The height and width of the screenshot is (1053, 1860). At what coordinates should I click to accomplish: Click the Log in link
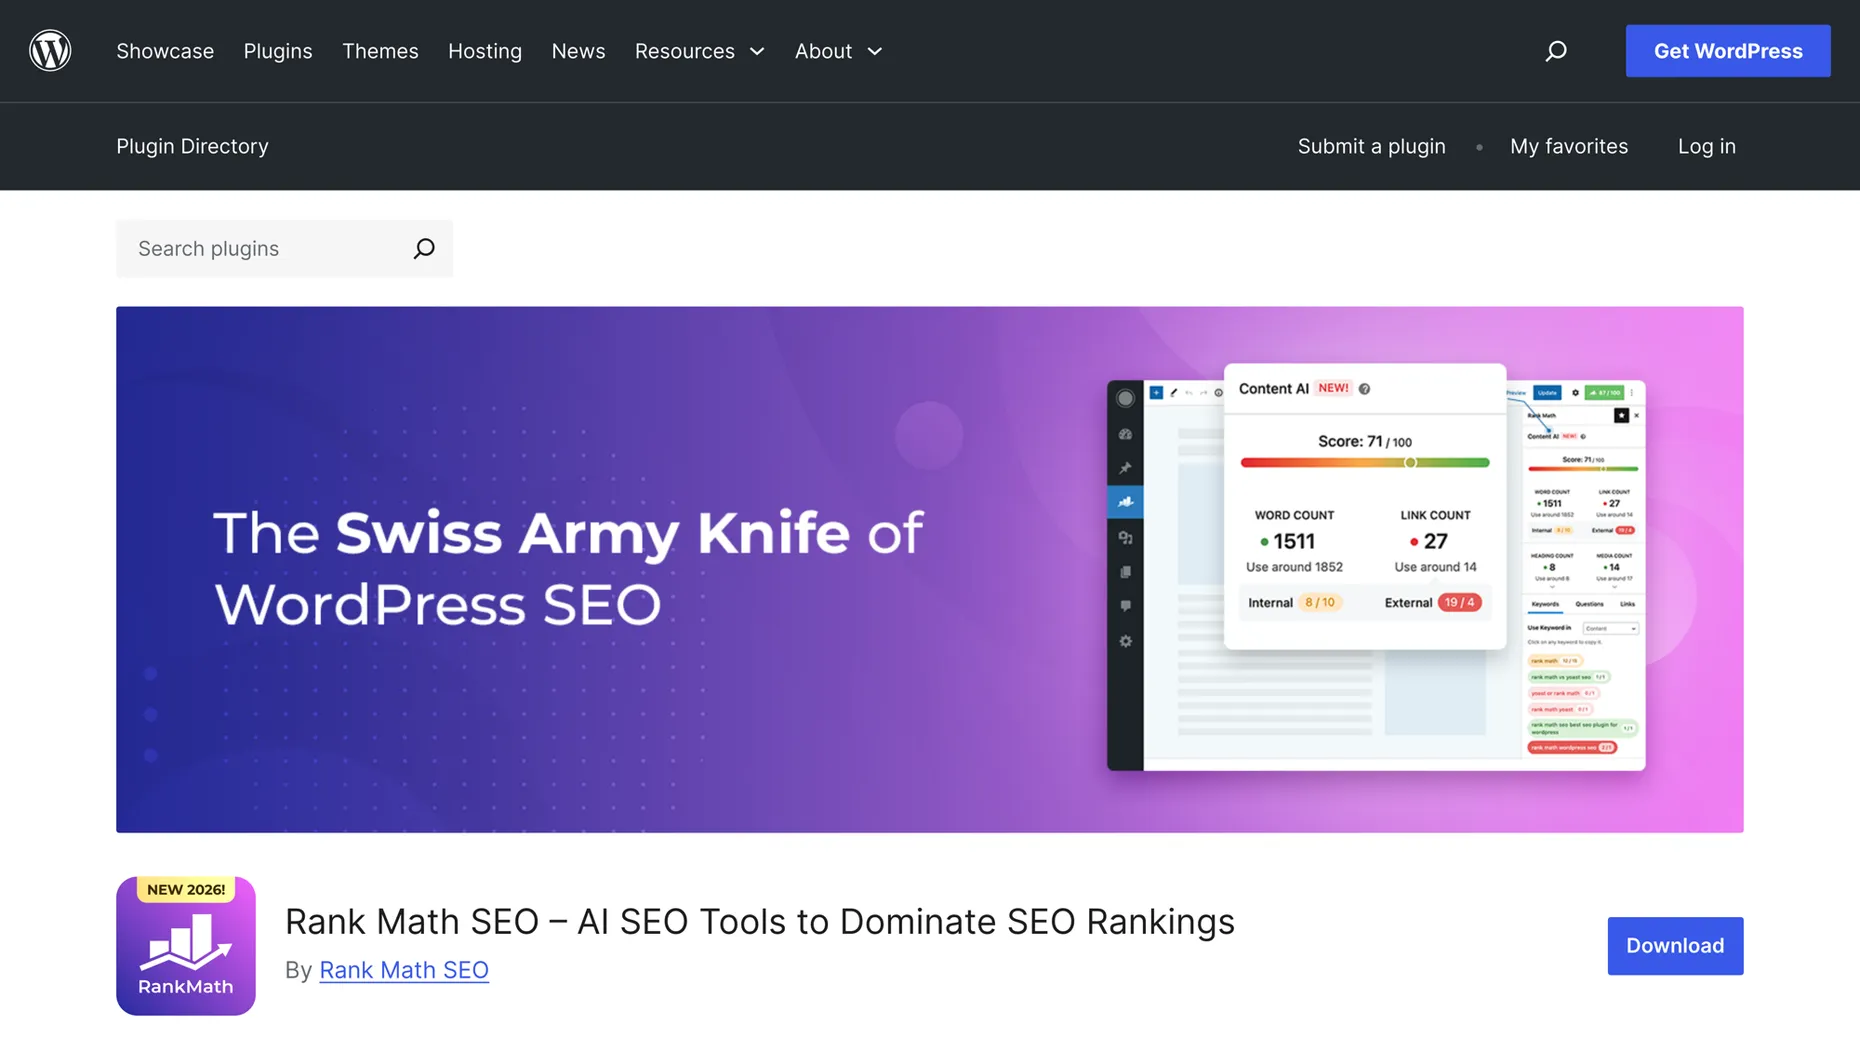[1706, 146]
